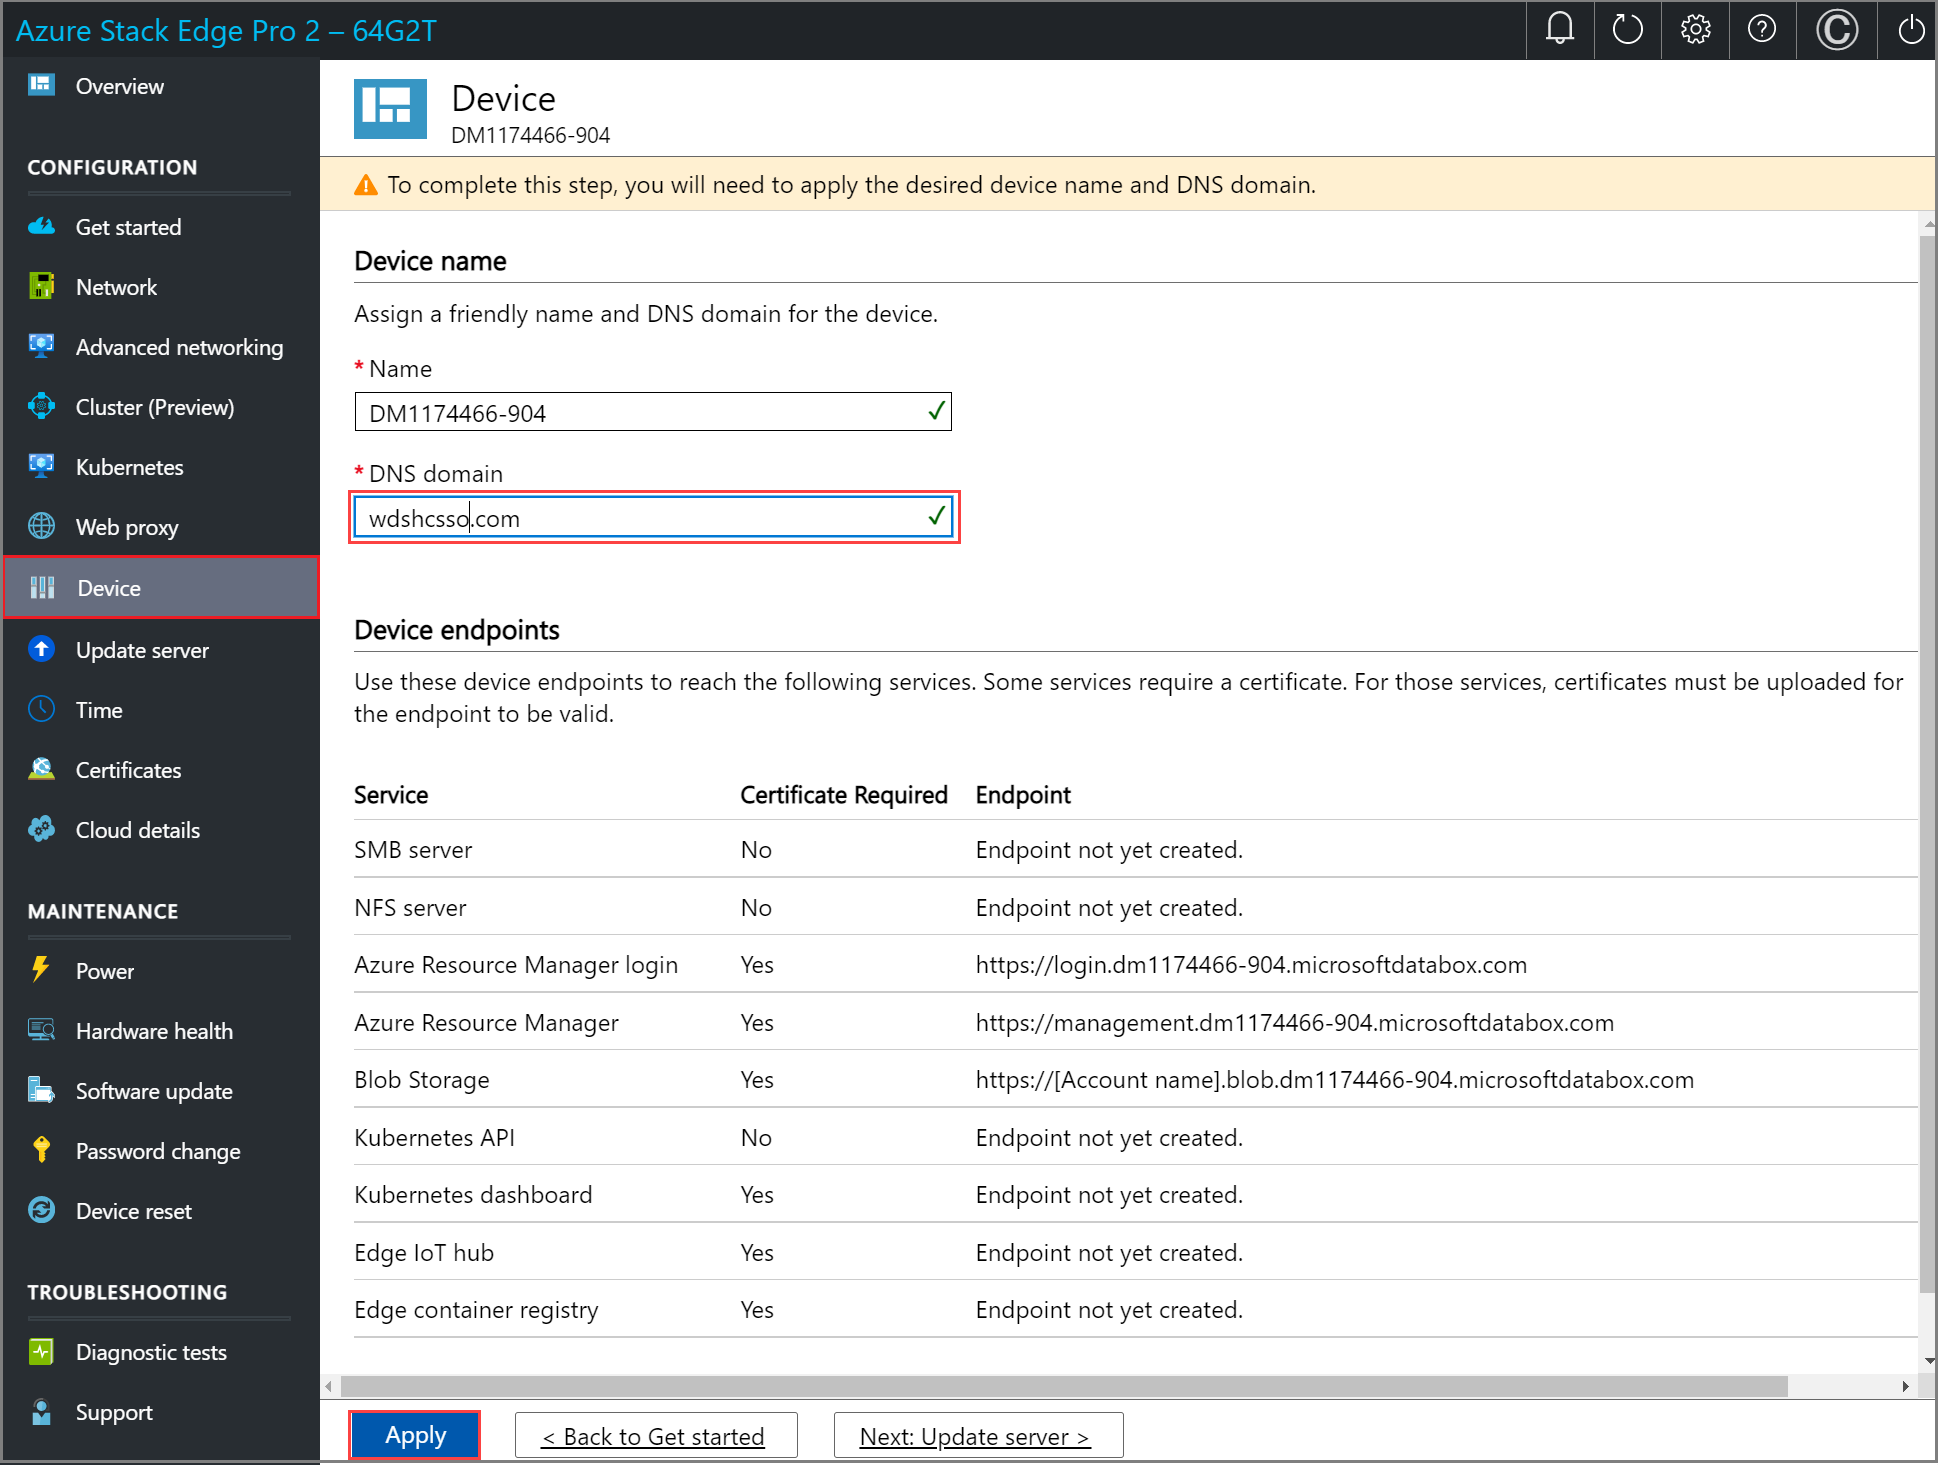Select the Certificates configuration icon

42,768
